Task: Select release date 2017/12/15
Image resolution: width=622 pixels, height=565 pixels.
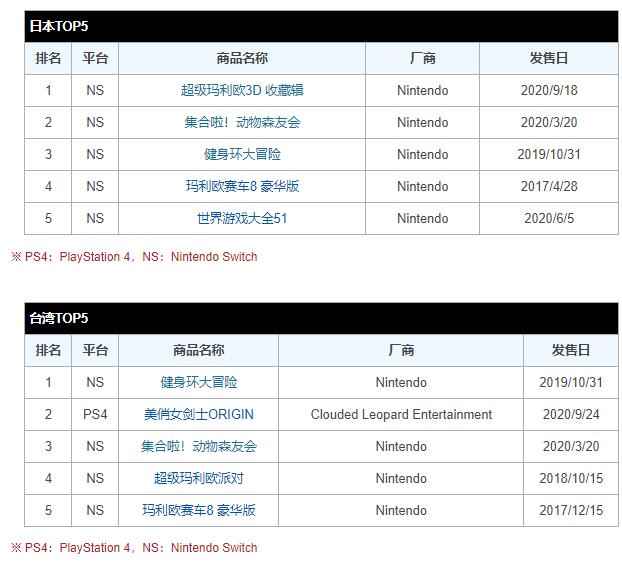Action: pos(571,510)
